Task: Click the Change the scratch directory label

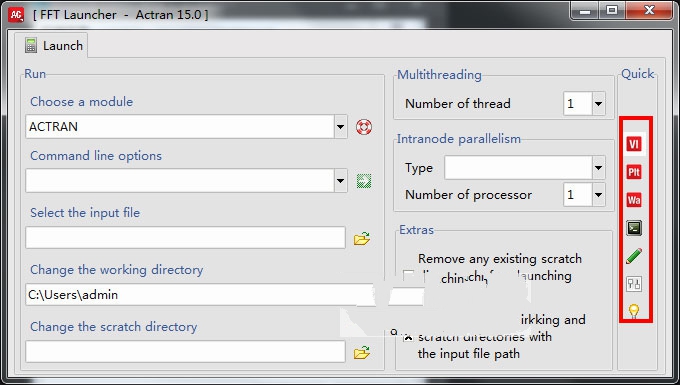Action: (113, 326)
